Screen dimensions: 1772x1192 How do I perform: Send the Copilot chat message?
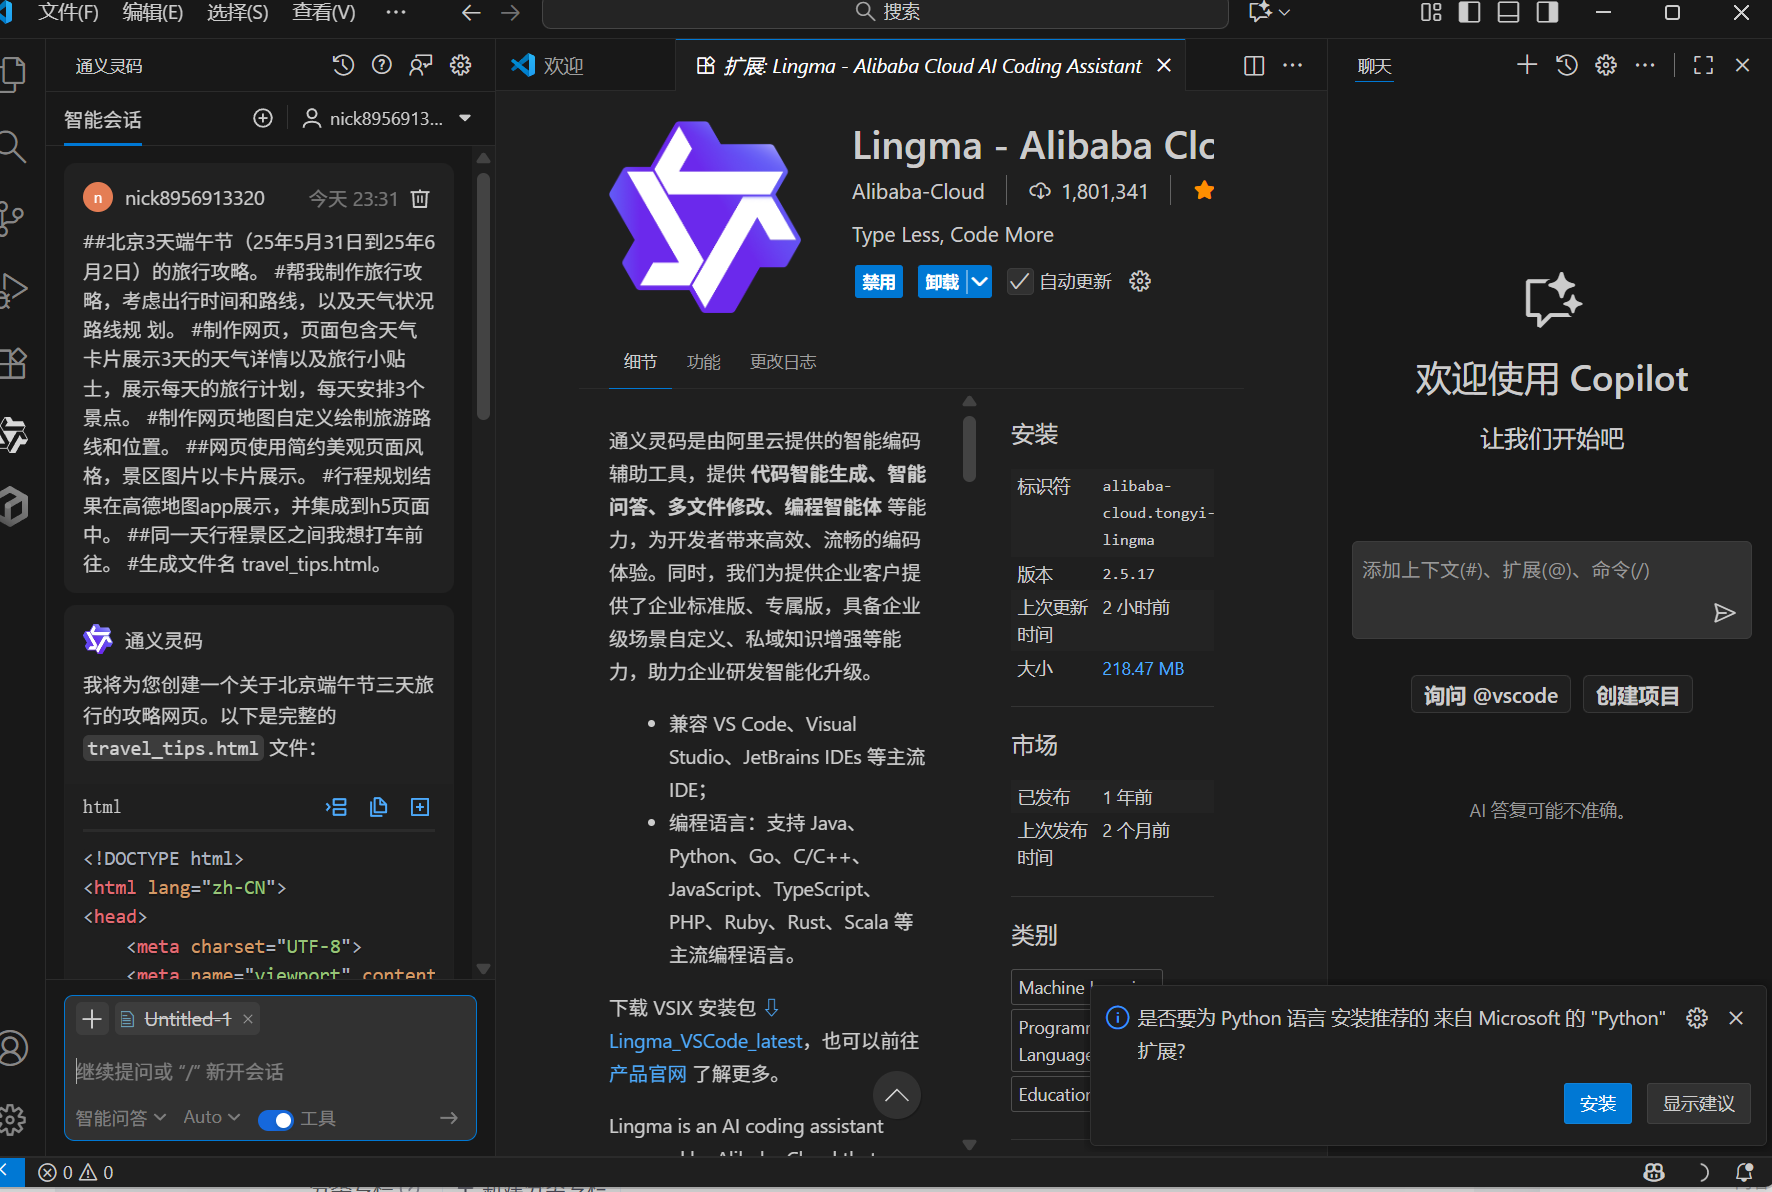(x=1724, y=613)
